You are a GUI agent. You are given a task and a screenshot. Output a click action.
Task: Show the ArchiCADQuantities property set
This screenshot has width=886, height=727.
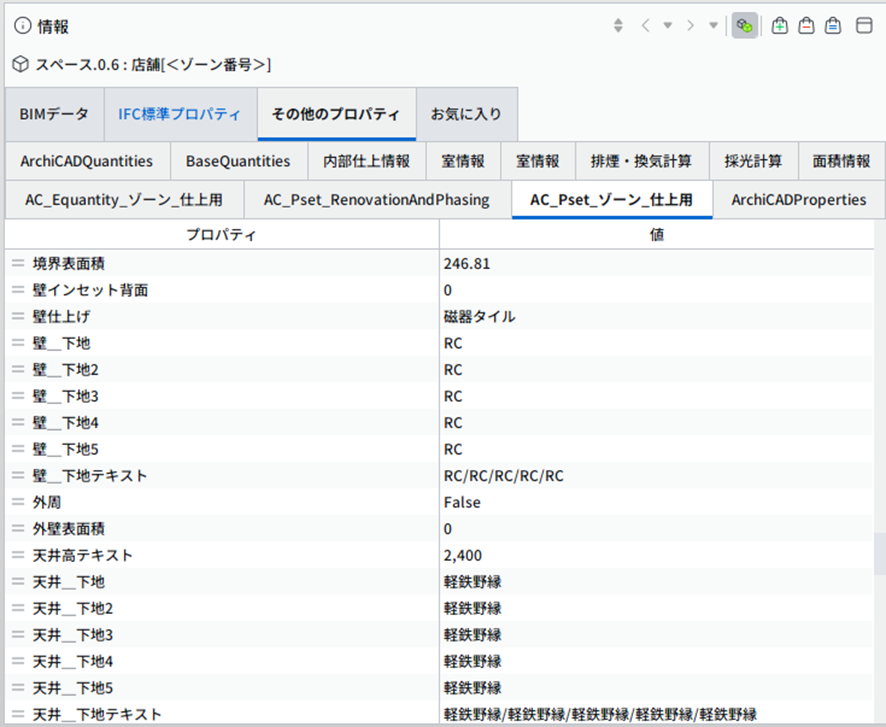point(87,161)
